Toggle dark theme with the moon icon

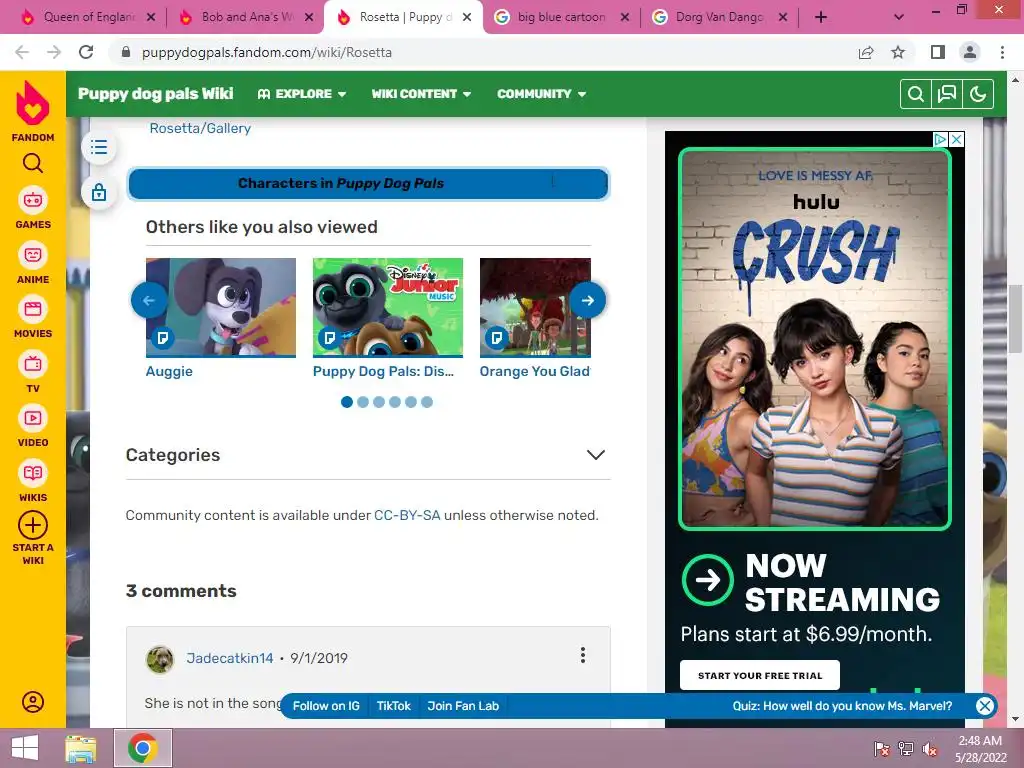tap(978, 94)
